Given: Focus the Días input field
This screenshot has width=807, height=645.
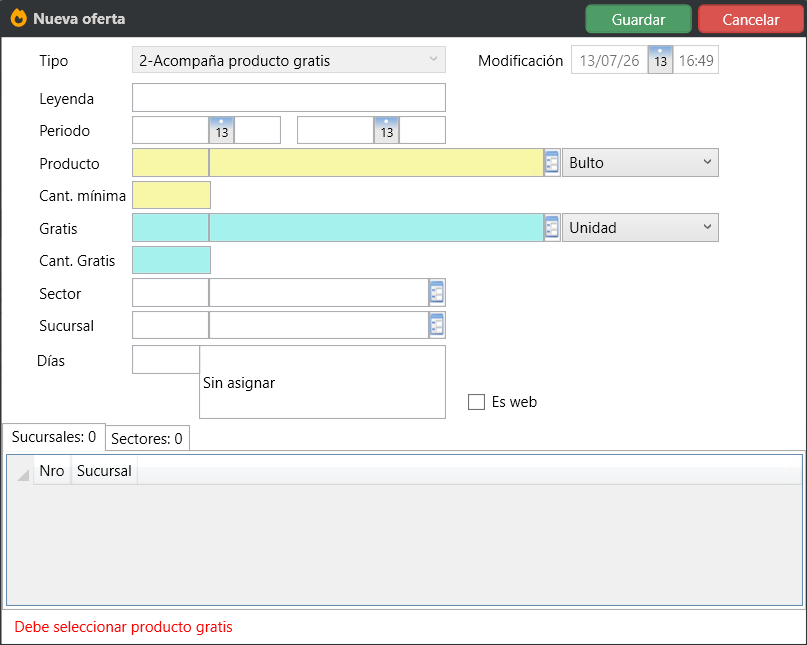Looking at the screenshot, I should coord(166,360).
